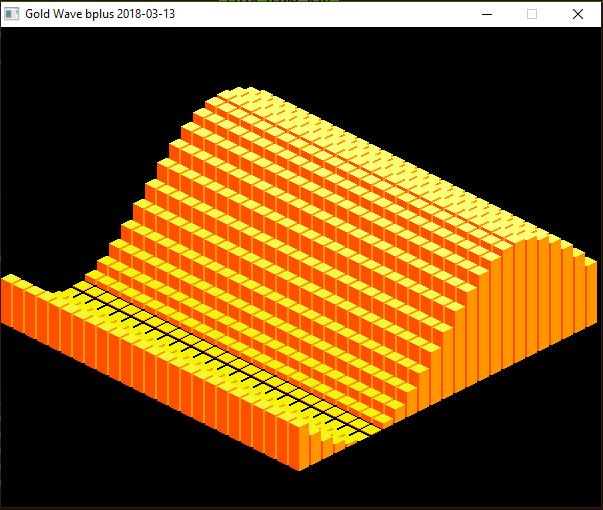Click the window title 'Gold Wave bplus 2018-03-13'
The image size is (603, 510).
coord(100,14)
